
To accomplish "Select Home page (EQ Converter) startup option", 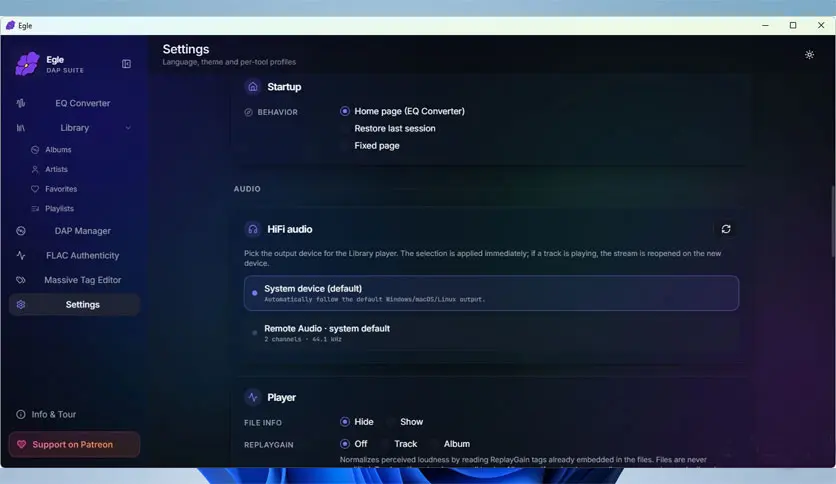I will tap(402, 111).
